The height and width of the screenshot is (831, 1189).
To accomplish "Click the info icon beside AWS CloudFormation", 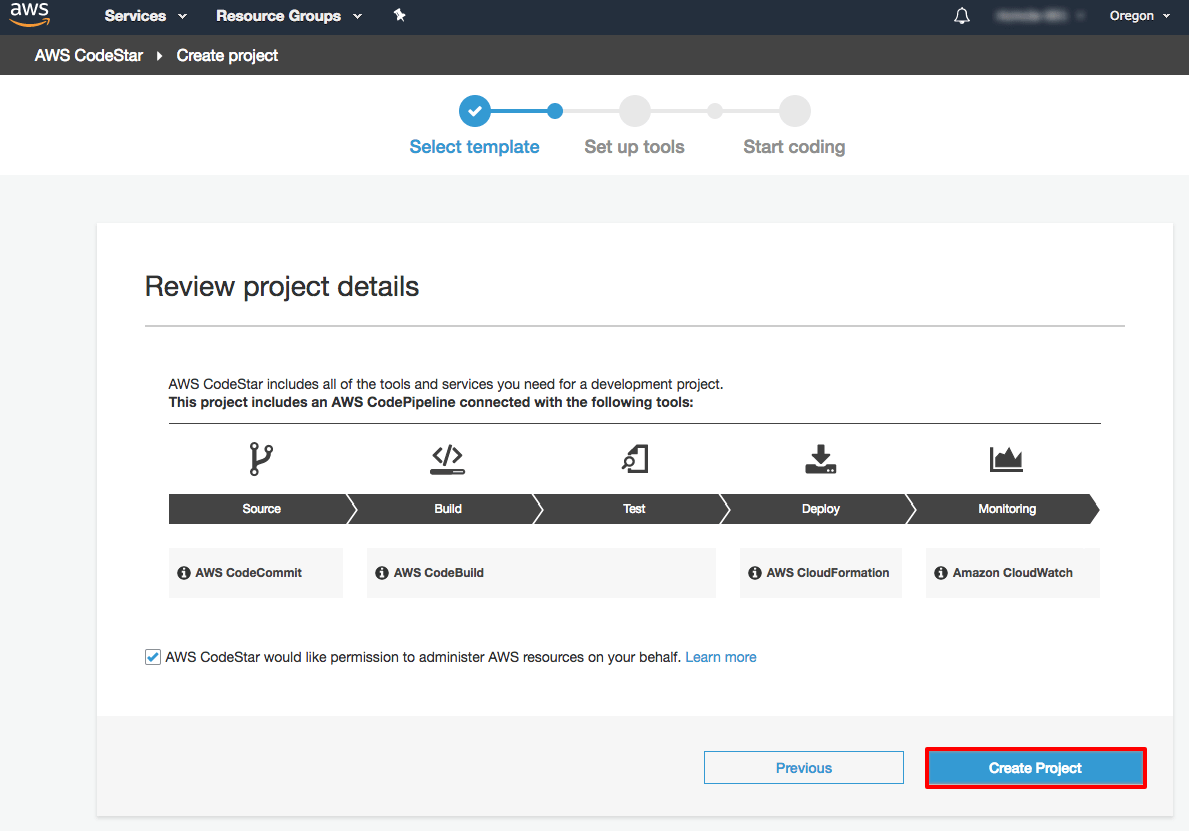I will [754, 573].
